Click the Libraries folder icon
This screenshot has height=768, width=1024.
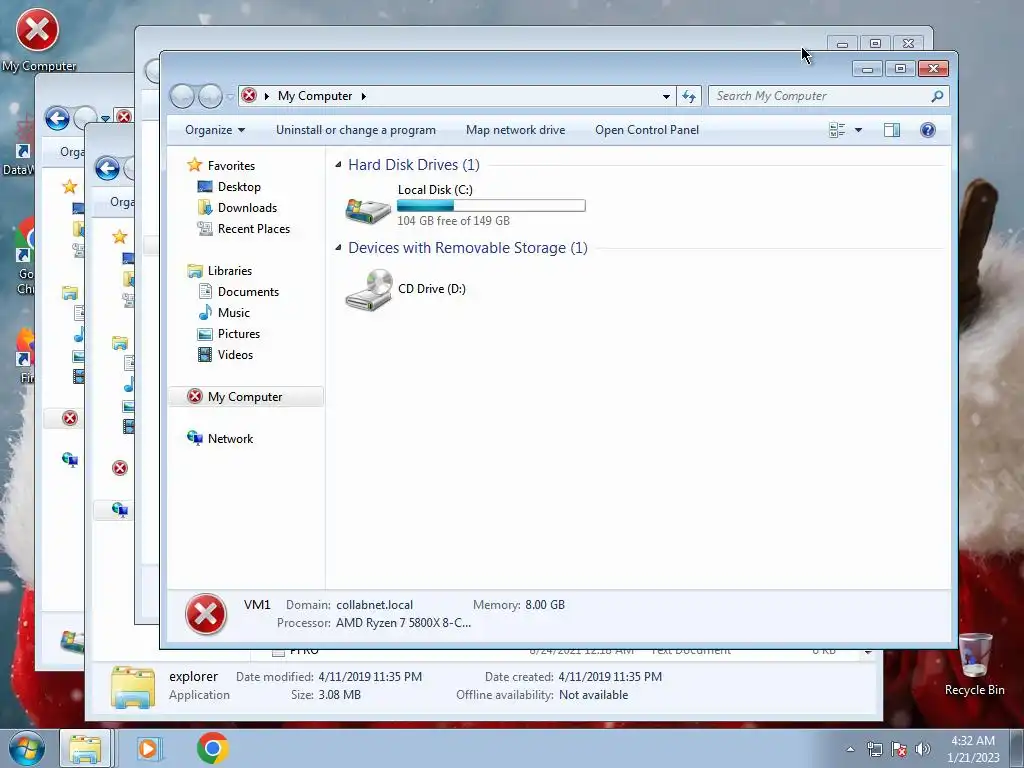tap(194, 270)
